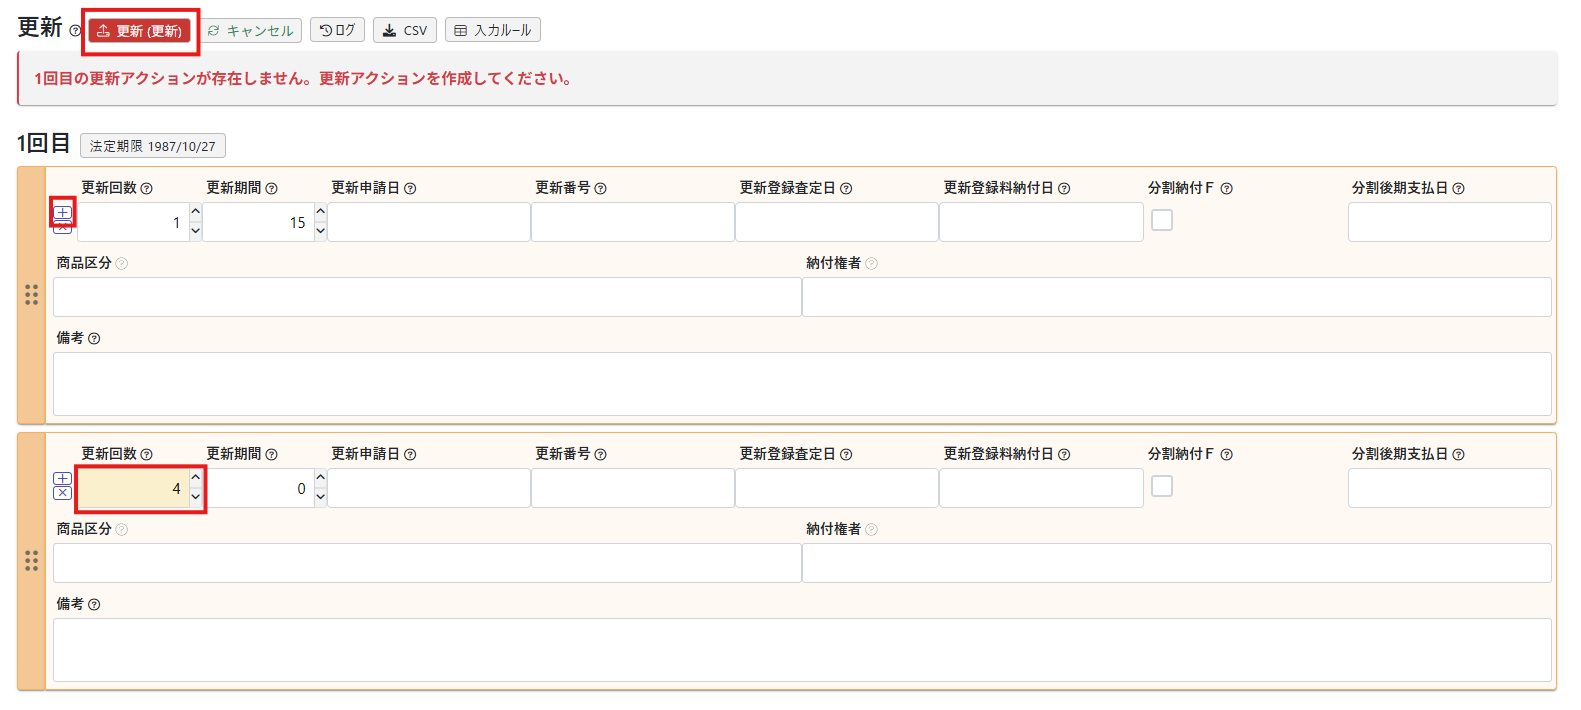Image resolution: width=1581 pixels, height=710 pixels.
Task: Increase 更新期間 value in first record
Action: coord(320,213)
